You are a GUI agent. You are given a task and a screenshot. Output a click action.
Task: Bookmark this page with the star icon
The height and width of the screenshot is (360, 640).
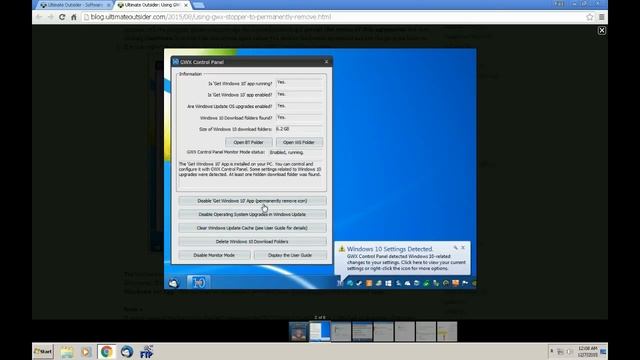click(x=589, y=17)
